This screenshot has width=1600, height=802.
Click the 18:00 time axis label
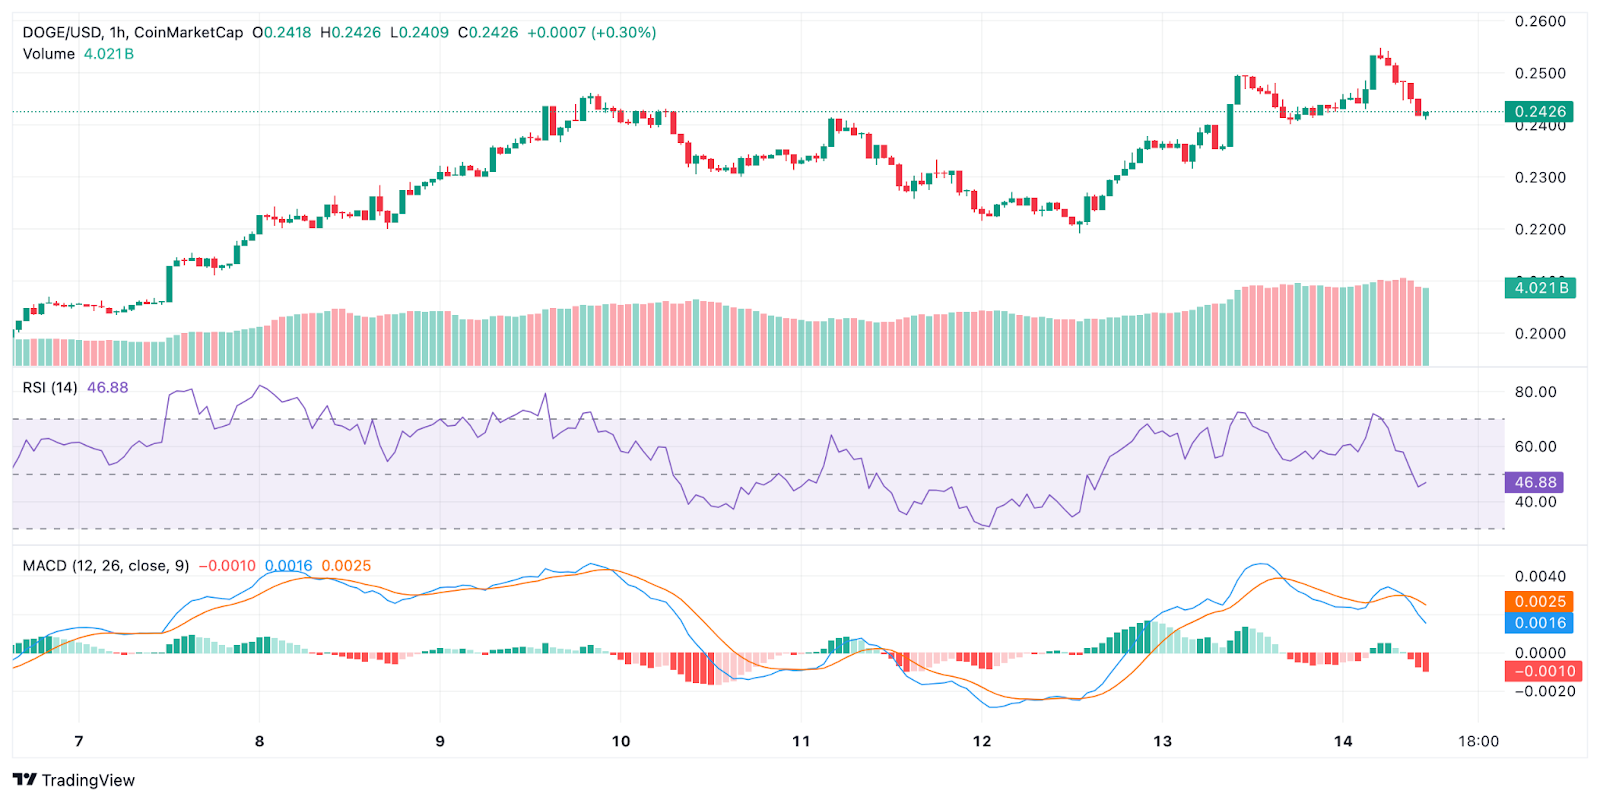[x=1478, y=741]
